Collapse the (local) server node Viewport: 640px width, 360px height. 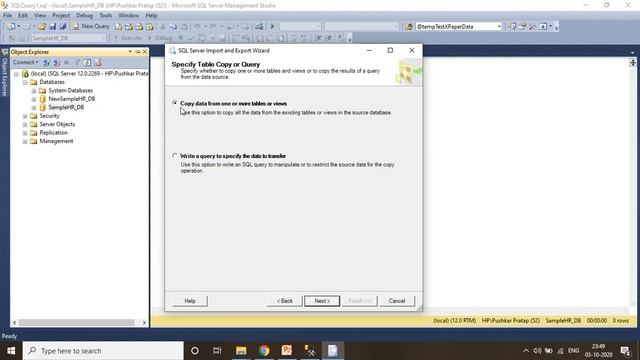[x=16, y=74]
